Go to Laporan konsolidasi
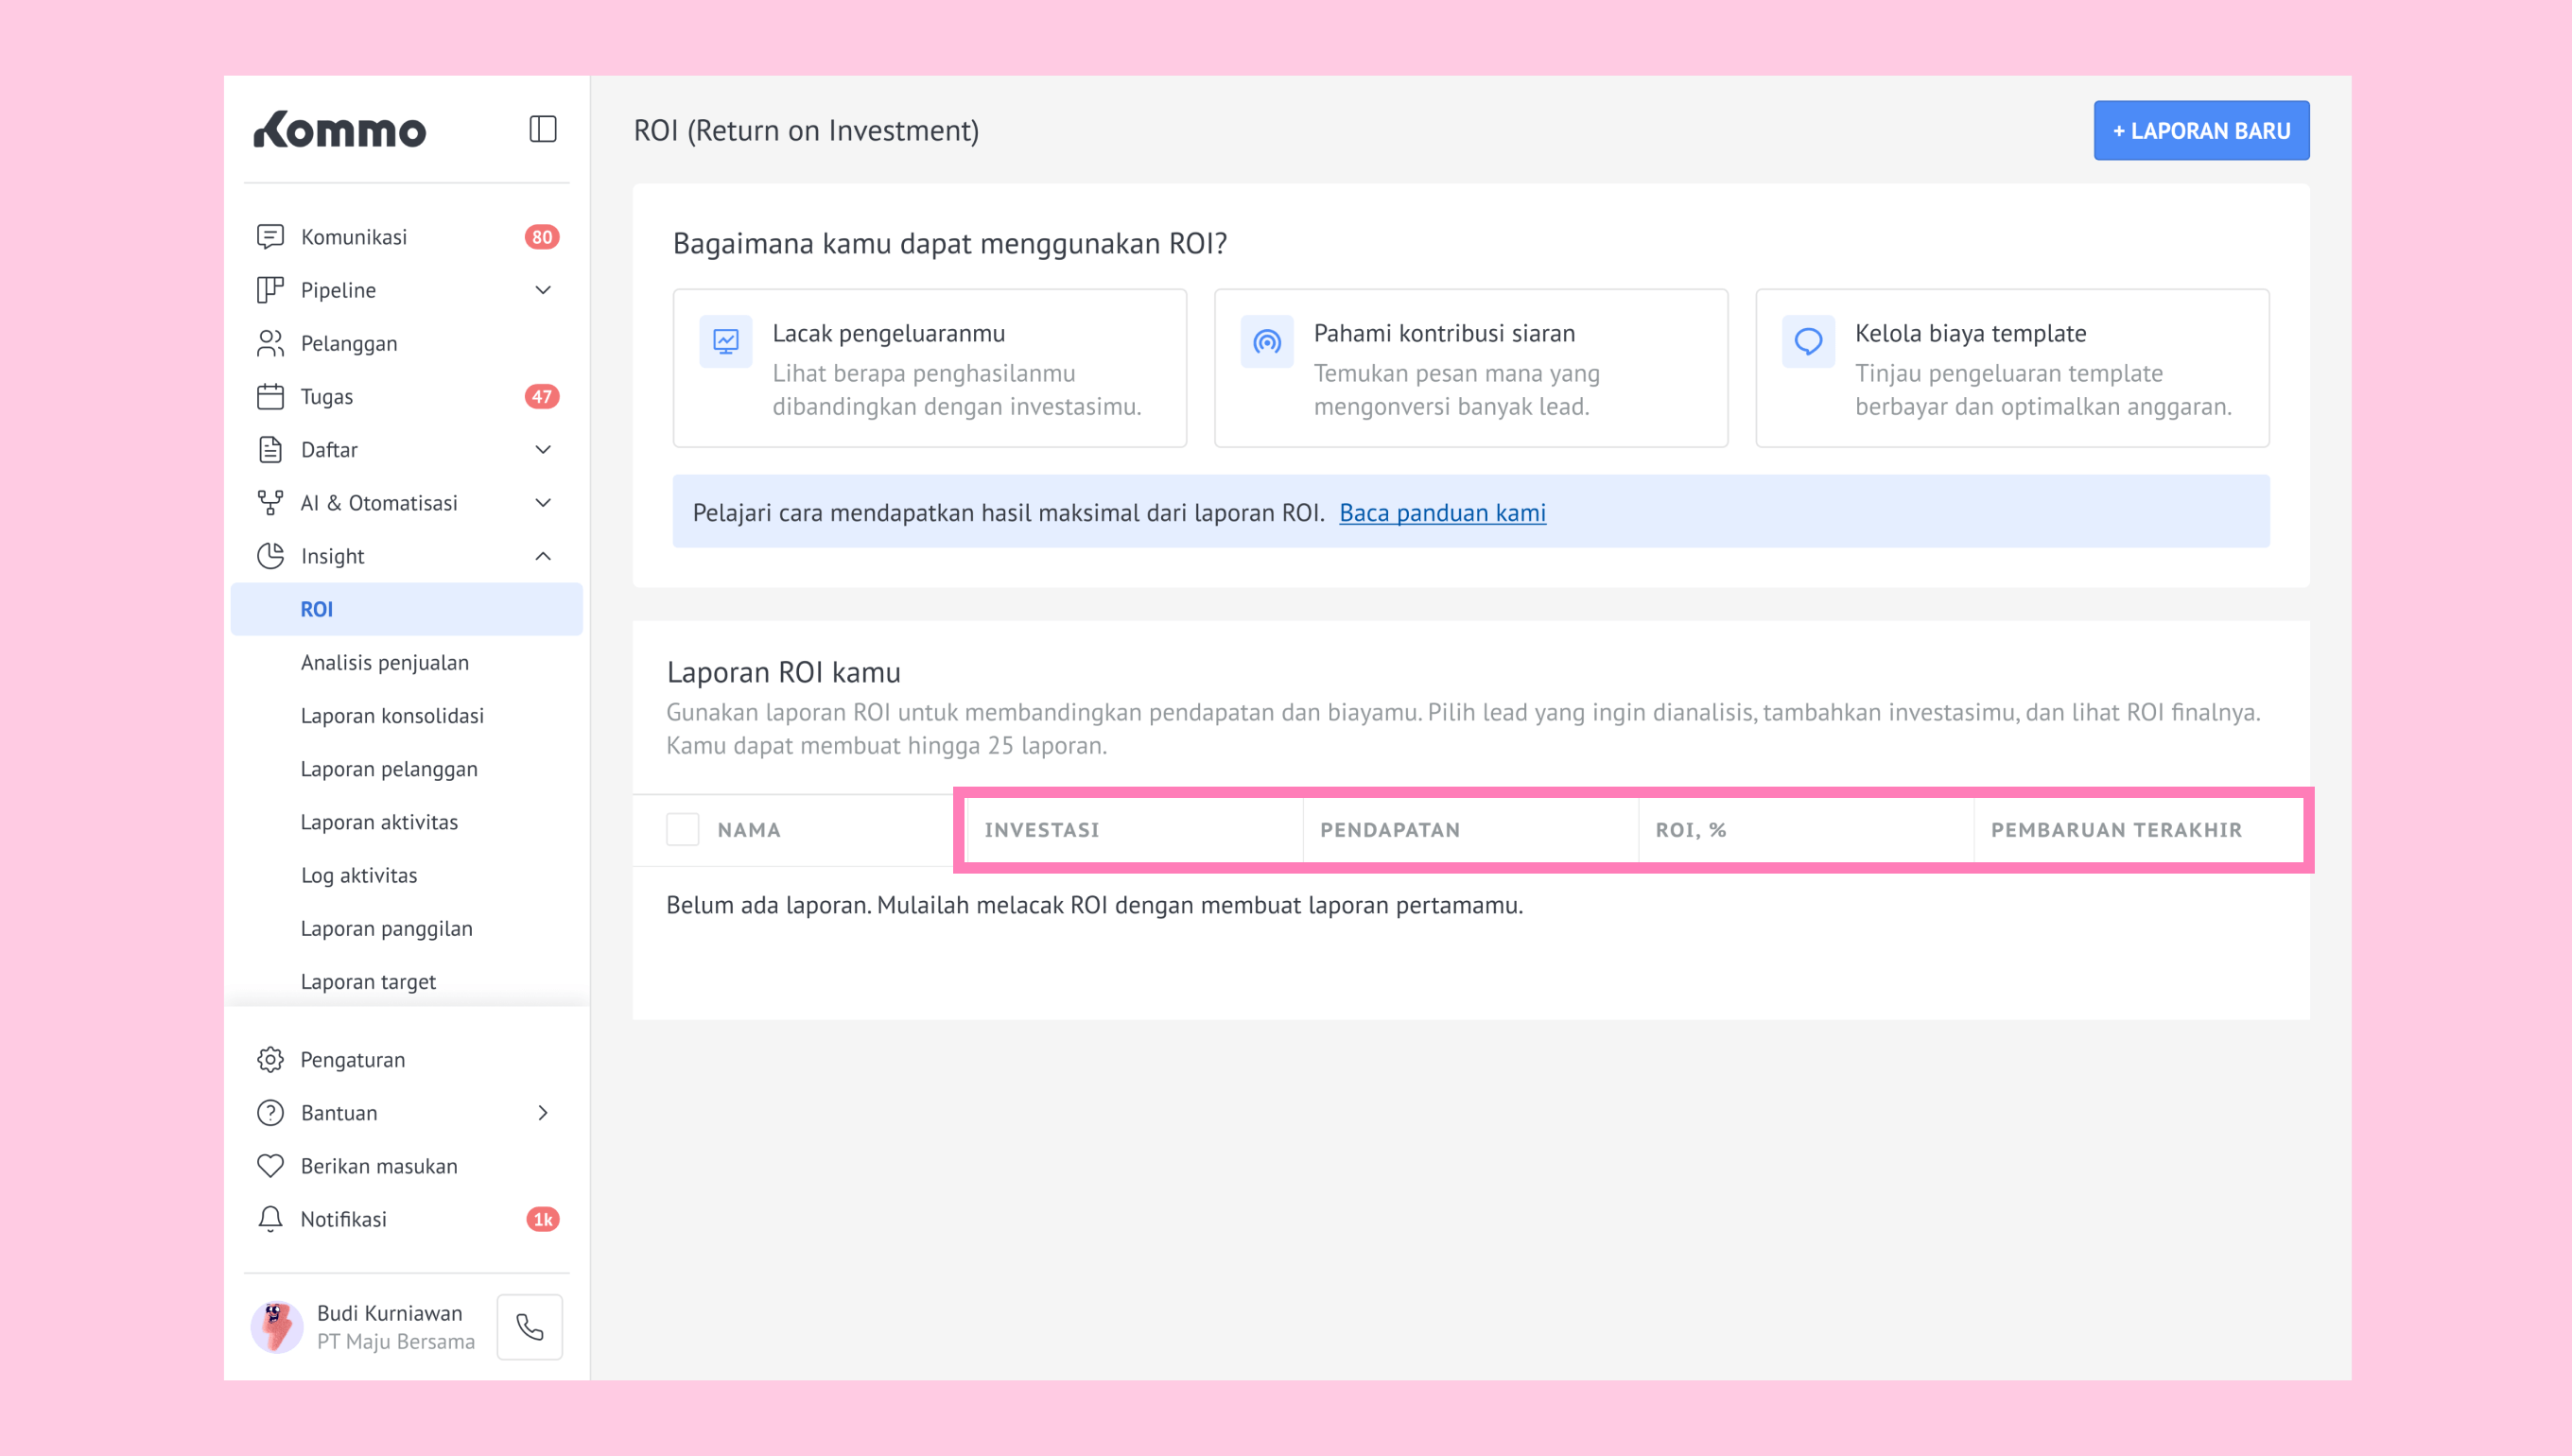 tap(392, 716)
